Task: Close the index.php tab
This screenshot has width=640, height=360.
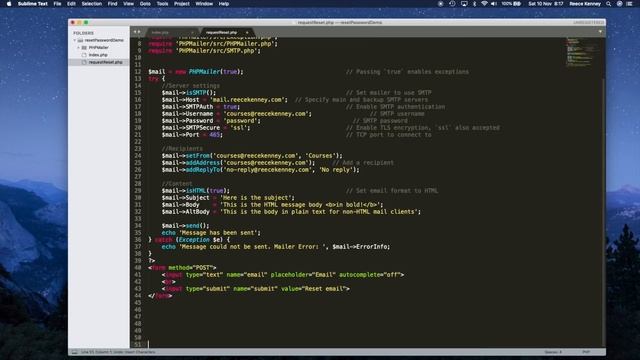Action: pos(192,32)
